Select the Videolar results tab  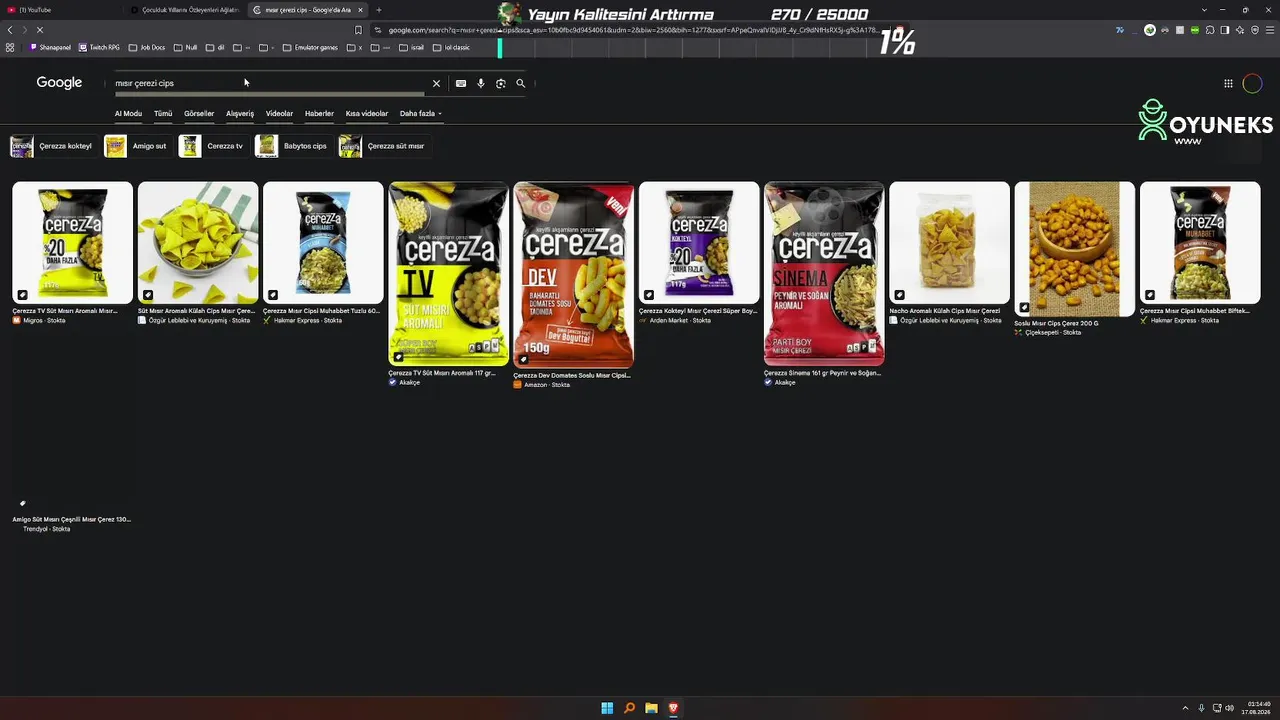coord(279,114)
